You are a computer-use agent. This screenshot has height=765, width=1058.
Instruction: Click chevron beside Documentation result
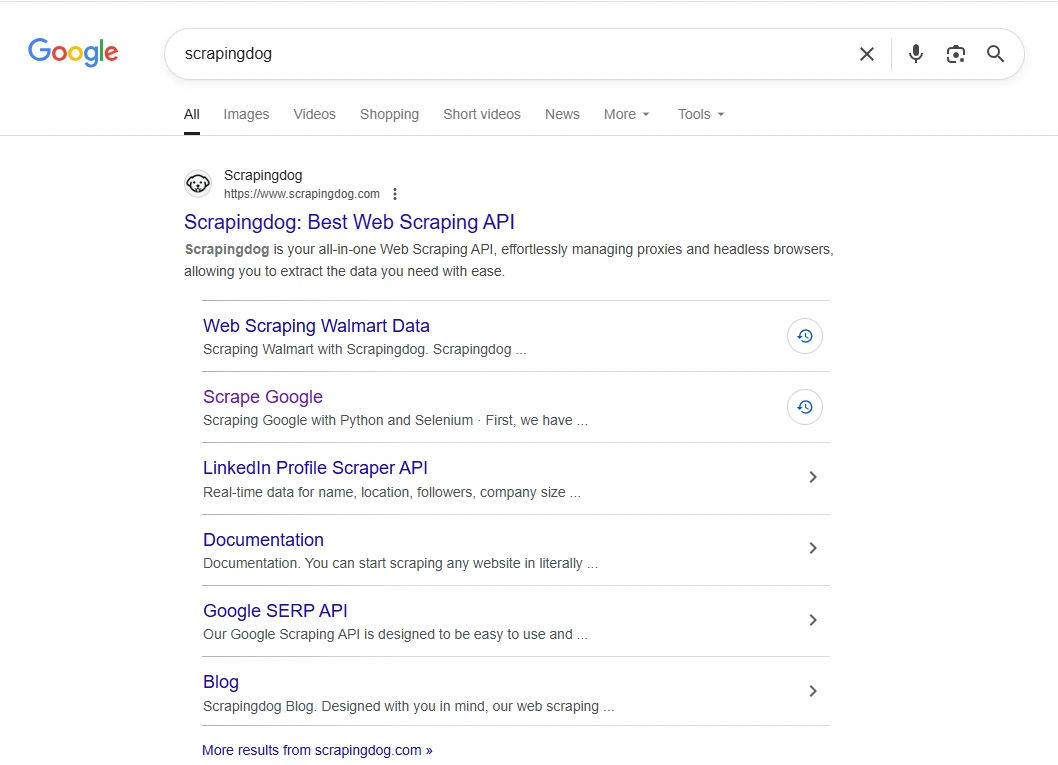[x=812, y=548]
